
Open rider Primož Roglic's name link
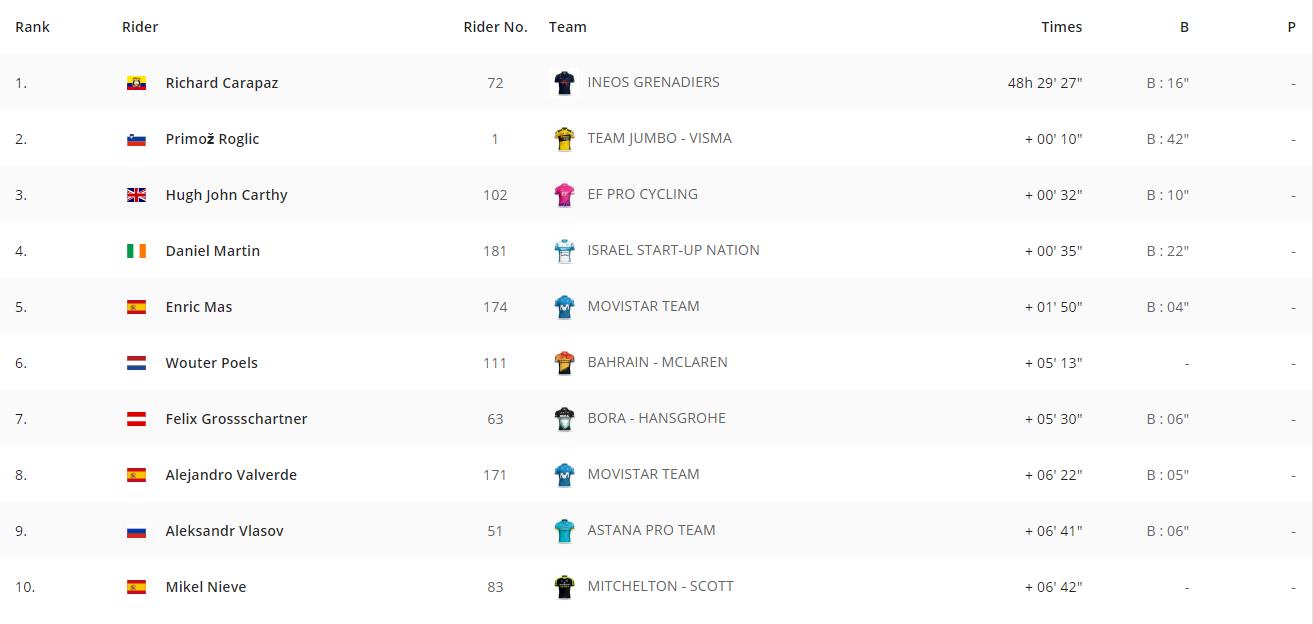(212, 139)
